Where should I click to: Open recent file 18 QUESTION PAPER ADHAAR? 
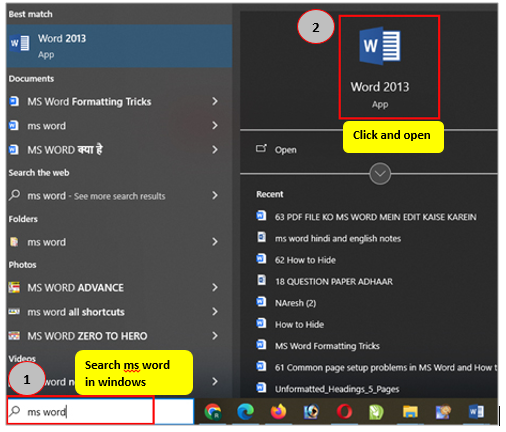334,282
